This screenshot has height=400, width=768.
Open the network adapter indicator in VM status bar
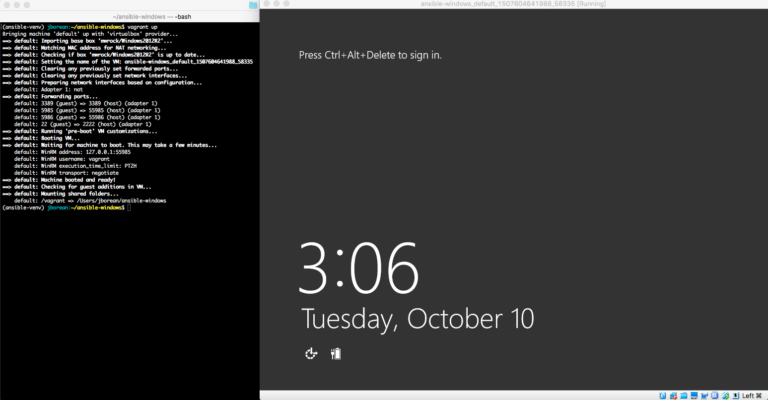click(x=673, y=396)
